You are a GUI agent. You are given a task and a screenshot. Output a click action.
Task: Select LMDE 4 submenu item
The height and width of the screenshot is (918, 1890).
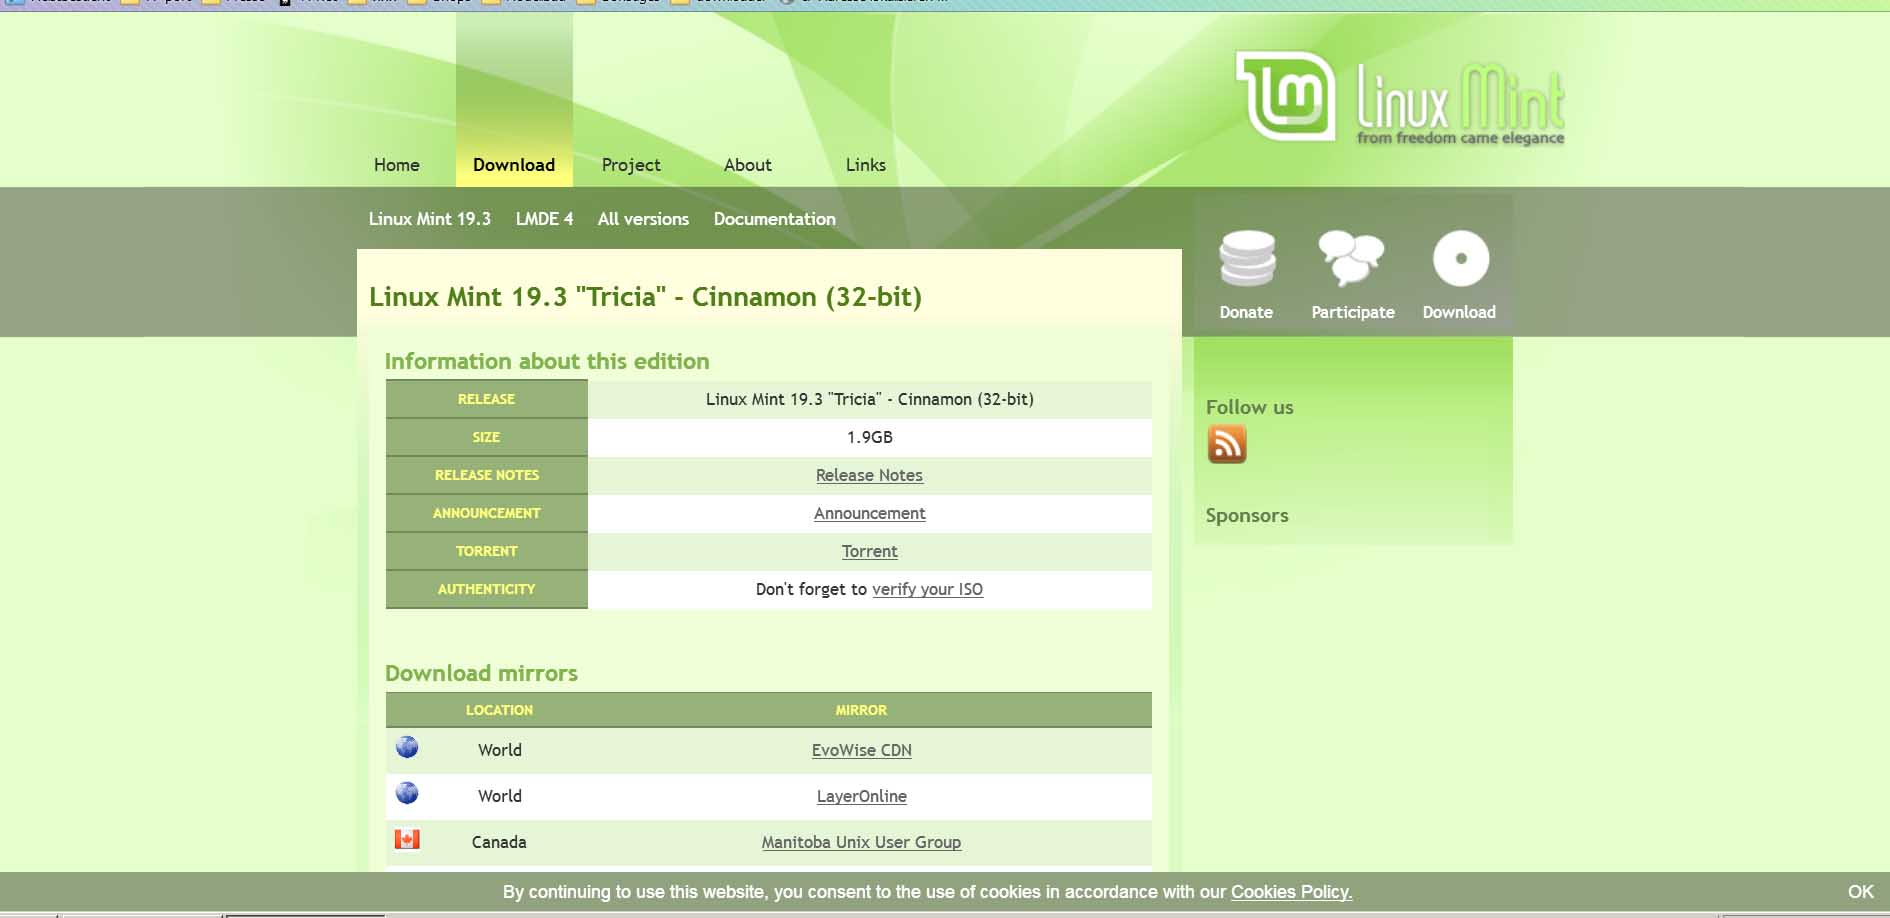click(545, 219)
